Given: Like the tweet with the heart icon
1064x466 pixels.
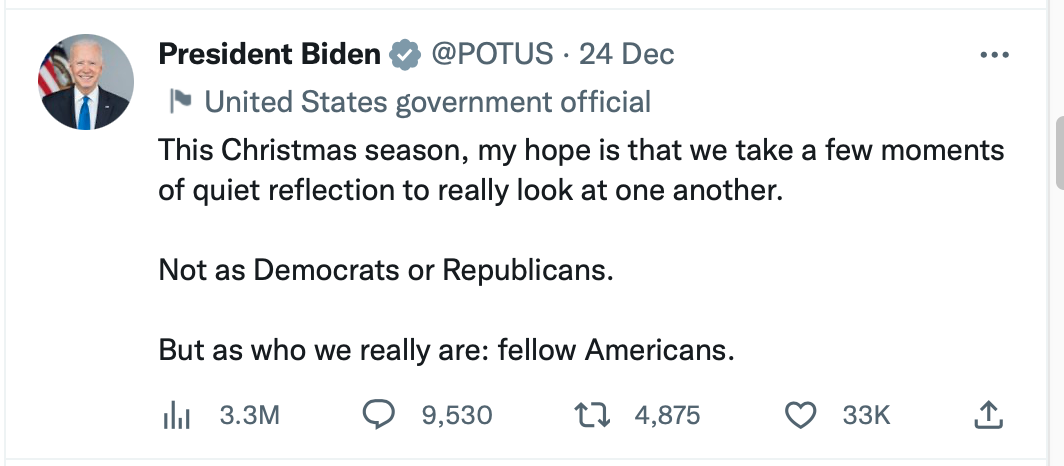Looking at the screenshot, I should [x=802, y=414].
